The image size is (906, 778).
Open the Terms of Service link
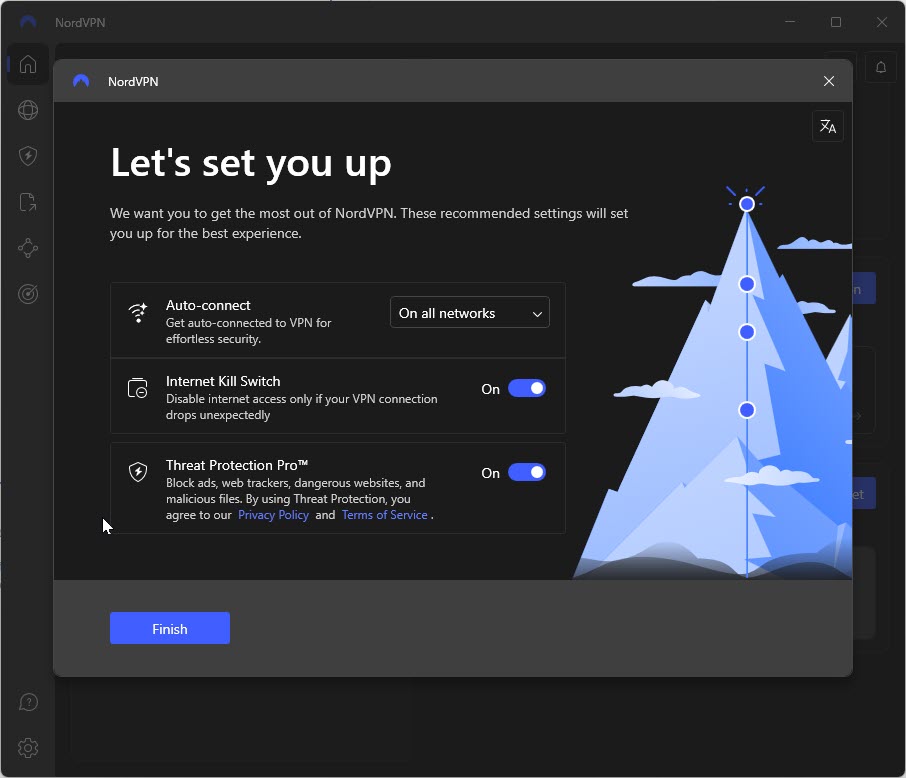385,514
